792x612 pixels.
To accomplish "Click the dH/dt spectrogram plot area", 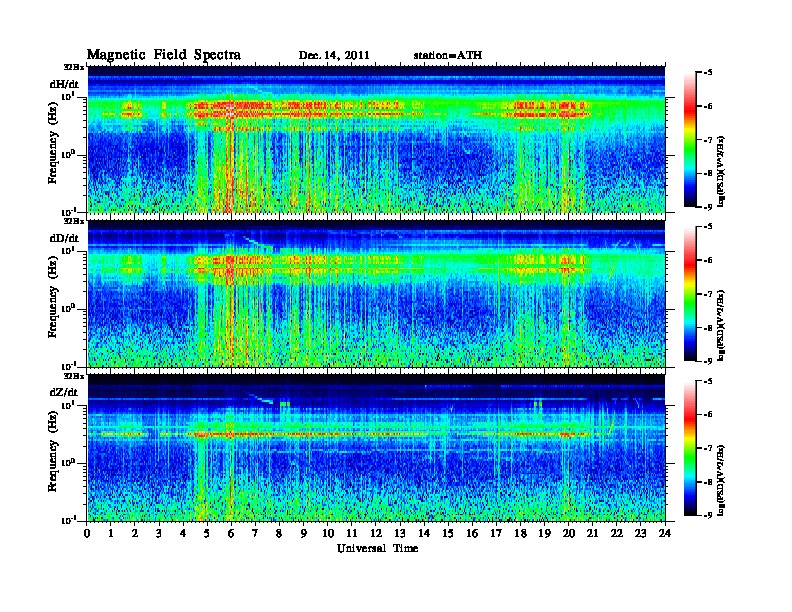I will pyautogui.click(x=376, y=139).
